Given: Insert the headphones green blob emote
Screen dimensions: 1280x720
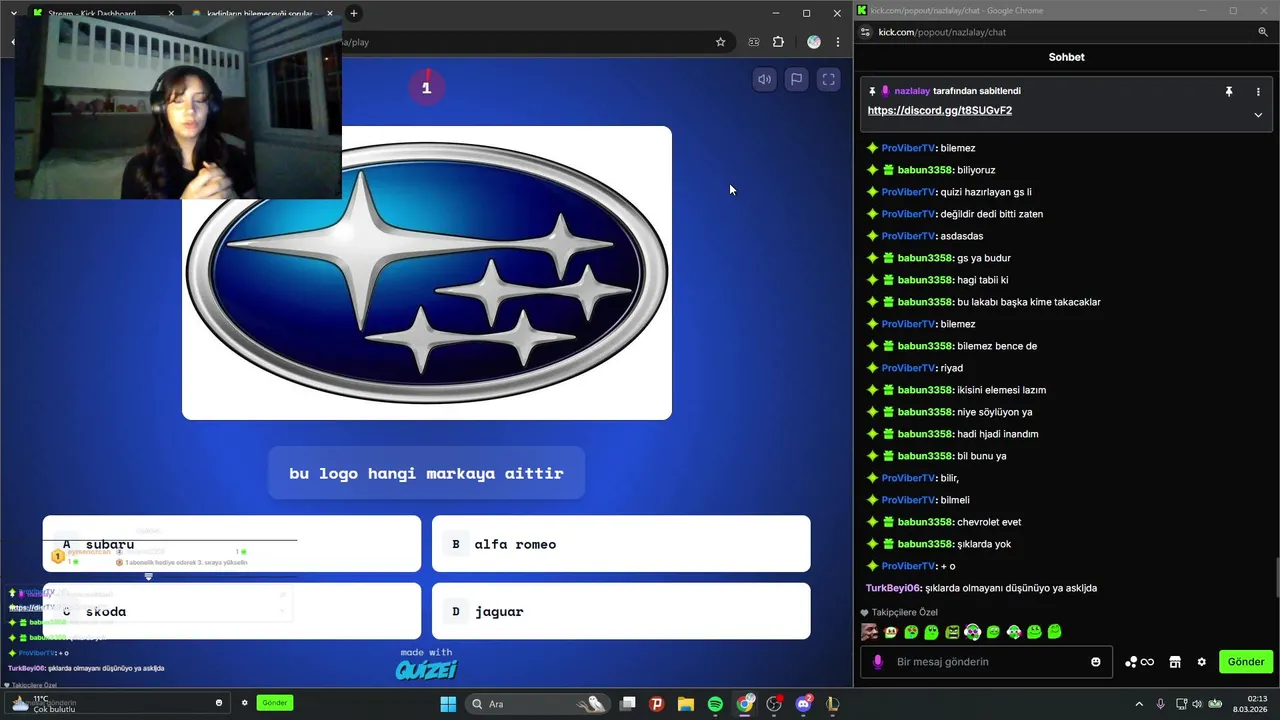Looking at the screenshot, I should [x=972, y=632].
